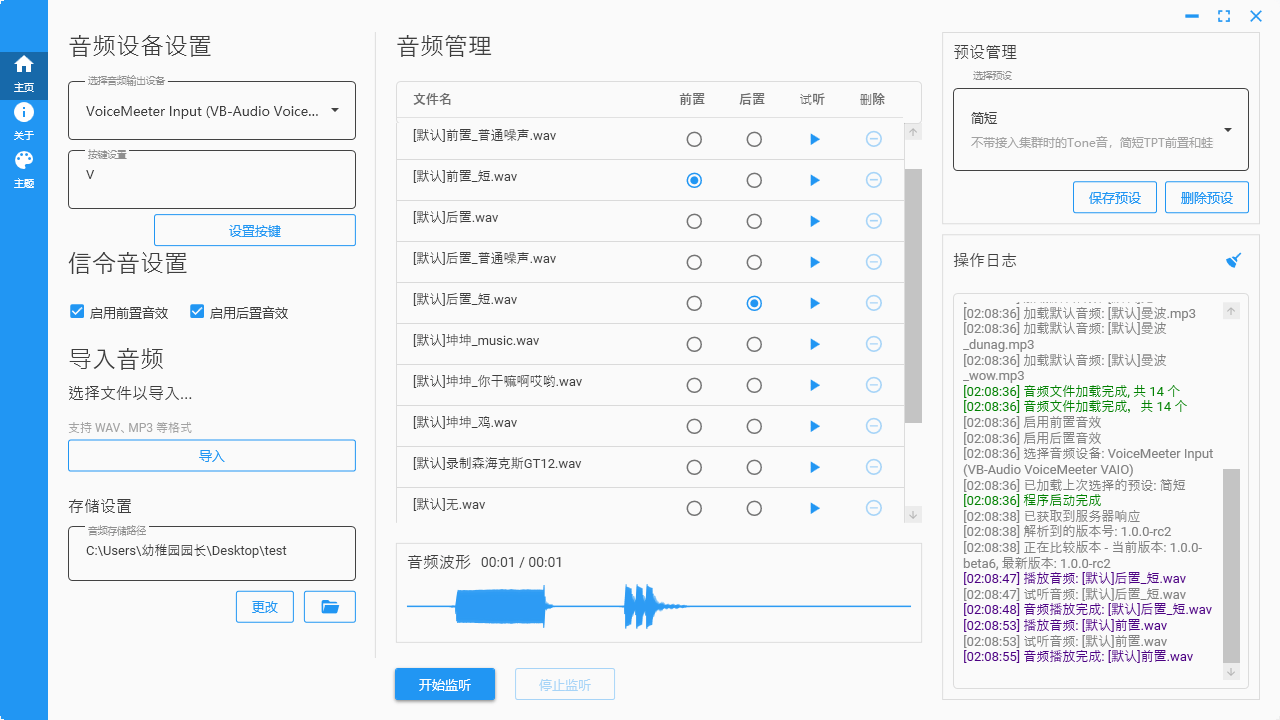Delete icon for [默认]后置_普通噪声.wav
Screen dimensions: 1280x720
[873, 262]
